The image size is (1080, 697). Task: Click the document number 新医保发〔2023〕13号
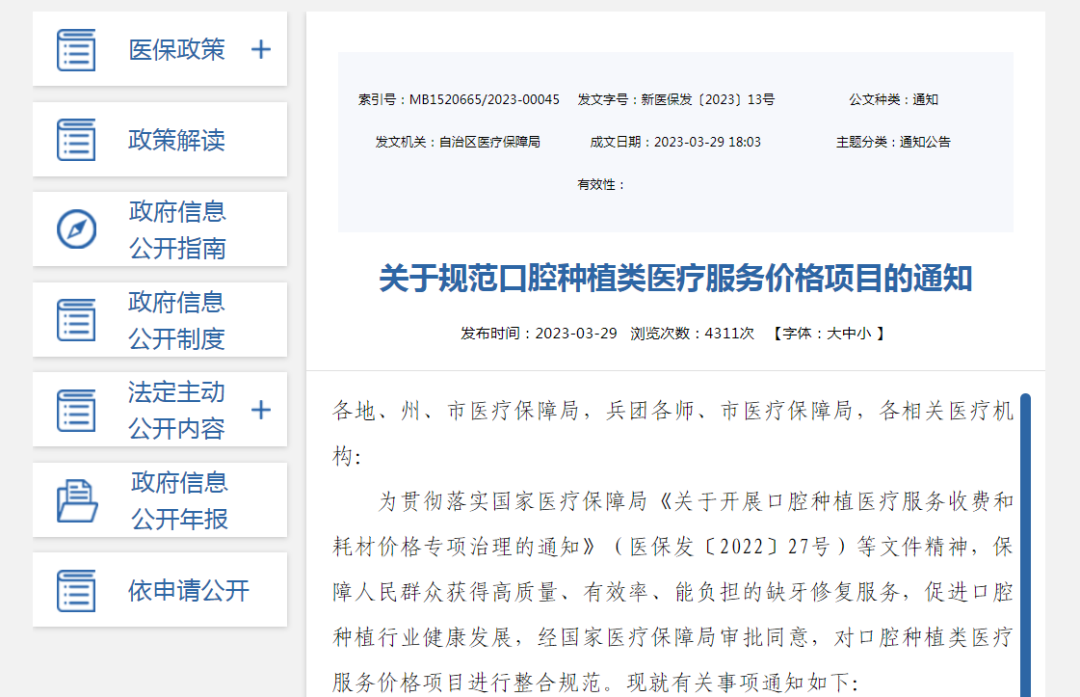pos(707,100)
